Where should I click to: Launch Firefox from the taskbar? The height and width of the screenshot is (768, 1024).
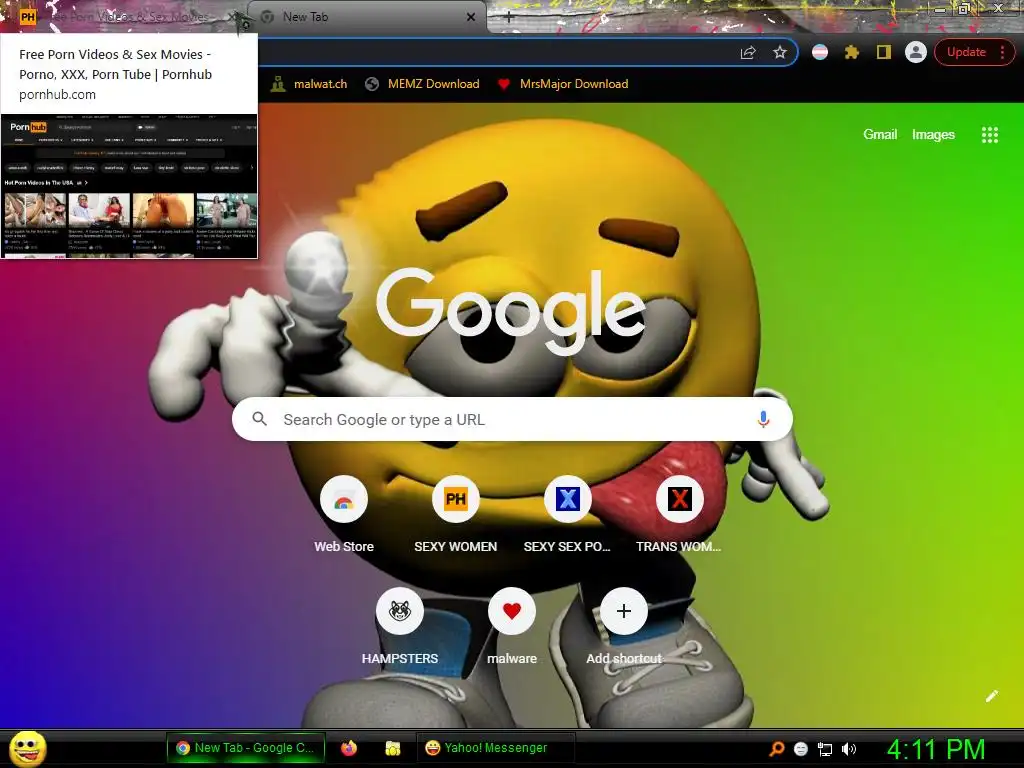[349, 748]
